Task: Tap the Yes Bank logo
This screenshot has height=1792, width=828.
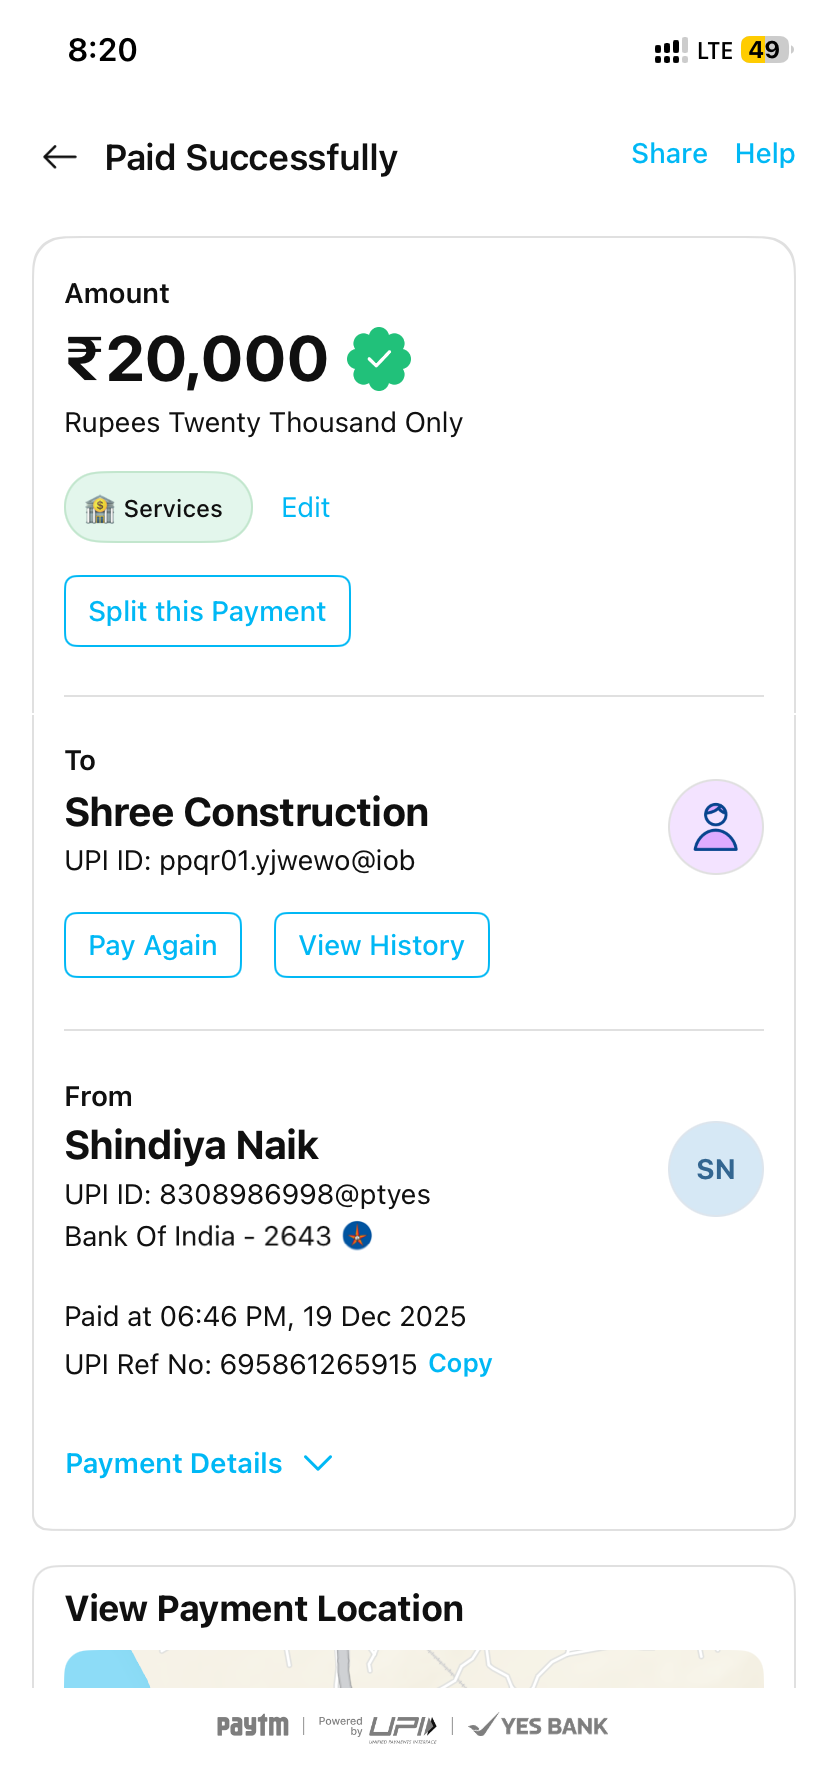Action: pos(539,1726)
